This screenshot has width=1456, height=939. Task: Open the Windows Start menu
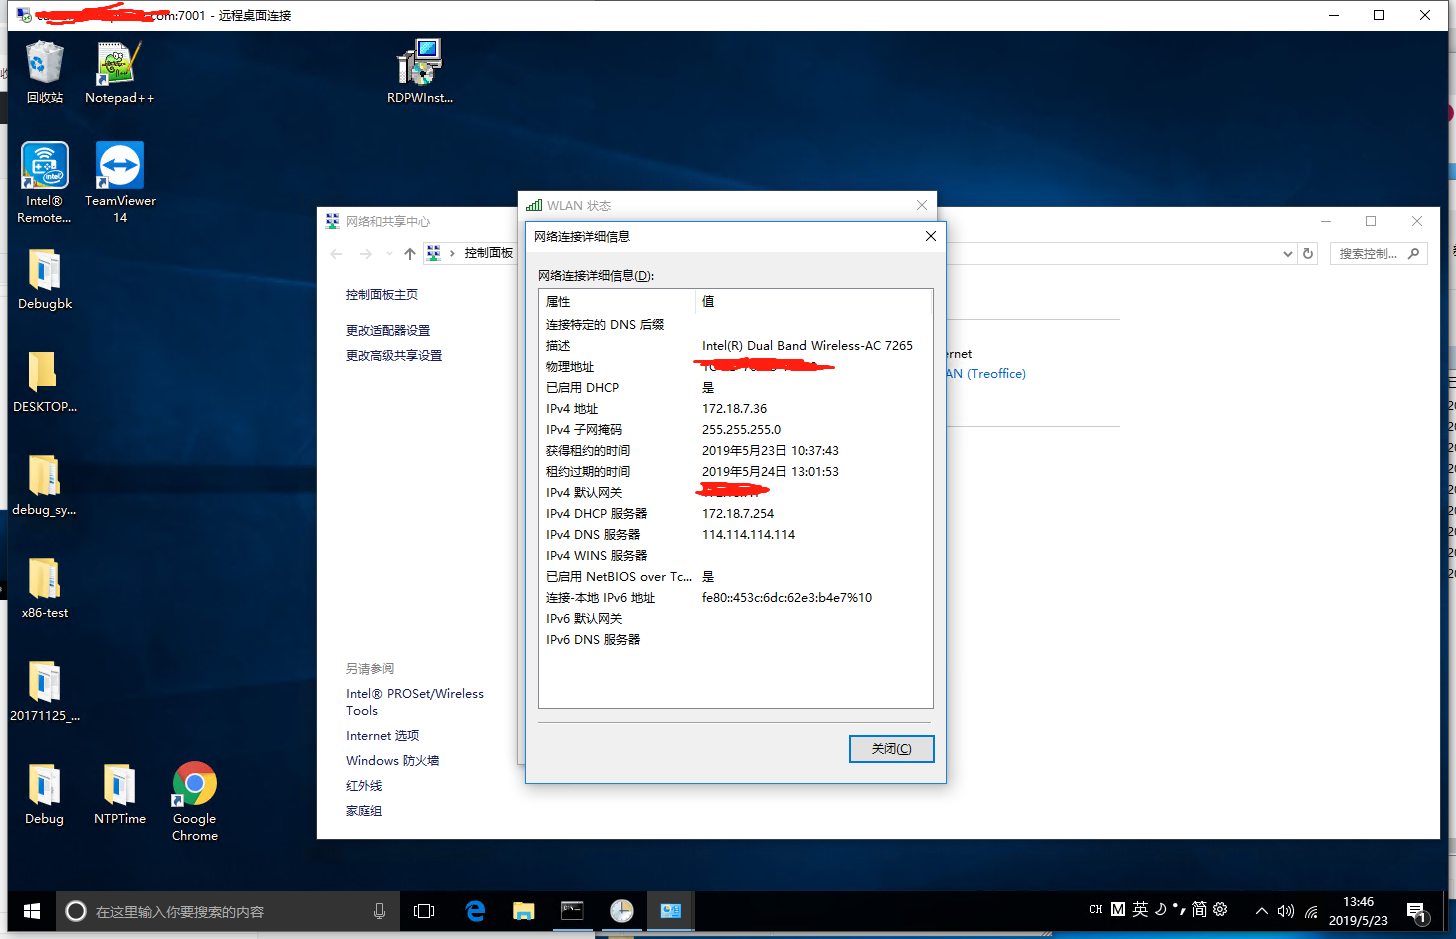click(x=31, y=911)
